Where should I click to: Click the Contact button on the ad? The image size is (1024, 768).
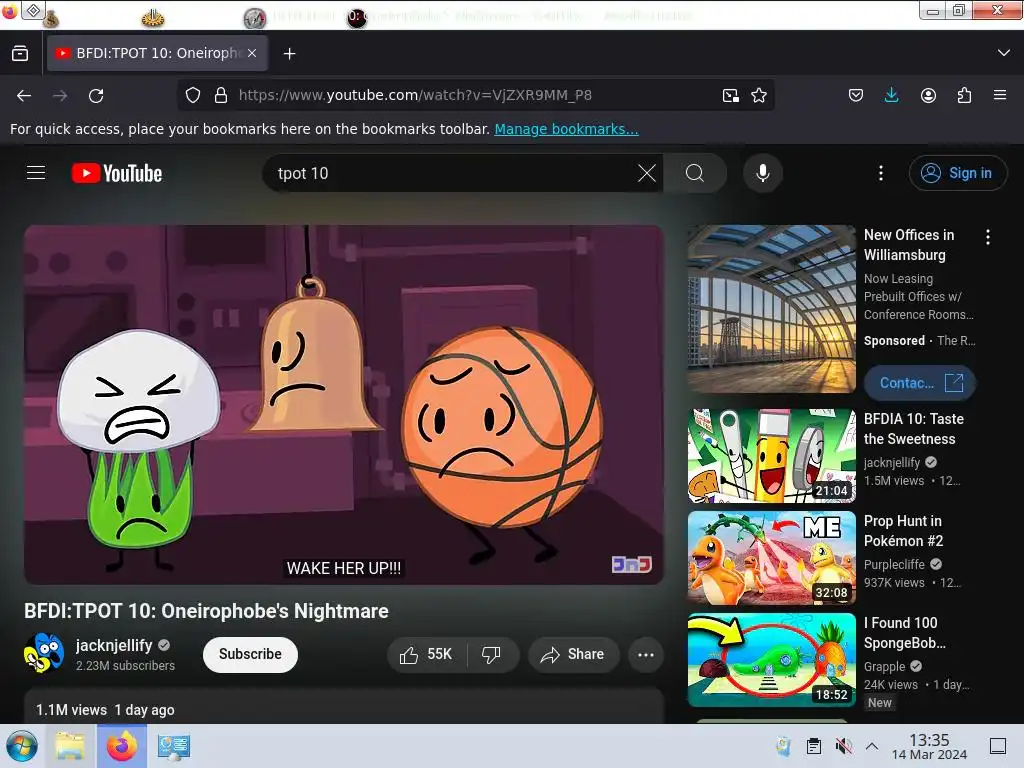(920, 383)
